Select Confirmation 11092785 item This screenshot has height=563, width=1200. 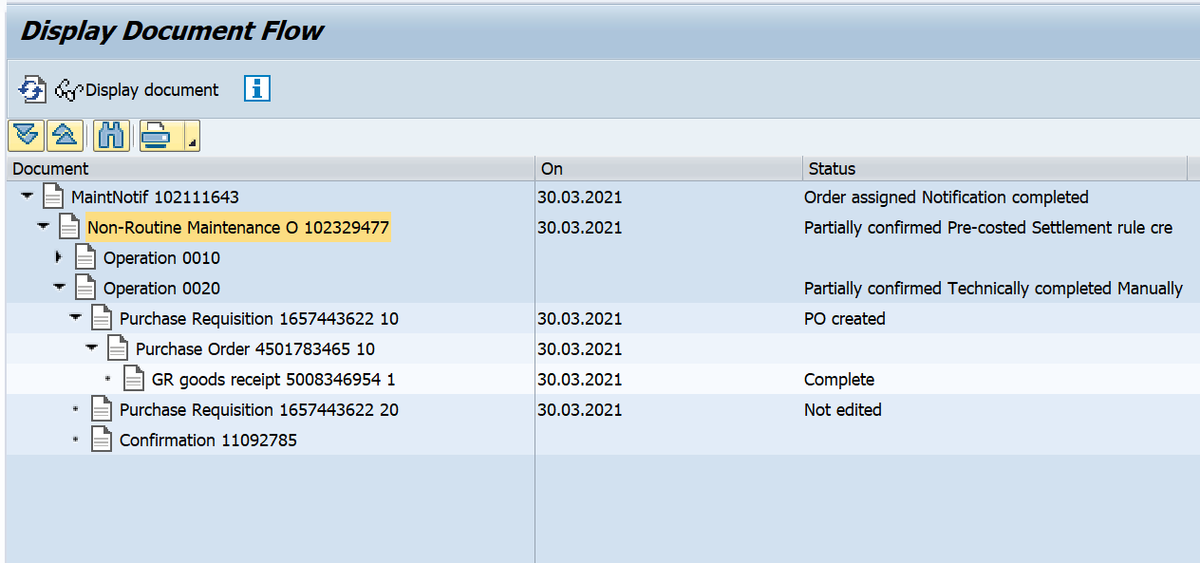(x=208, y=440)
